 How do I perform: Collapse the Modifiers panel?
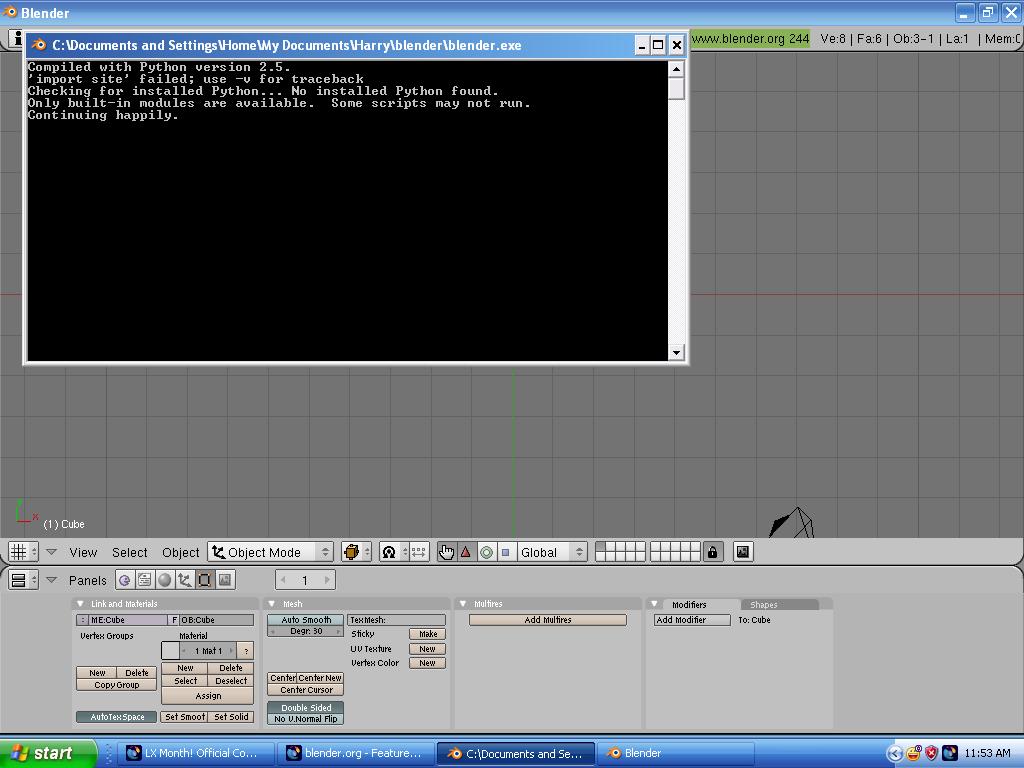click(654, 604)
